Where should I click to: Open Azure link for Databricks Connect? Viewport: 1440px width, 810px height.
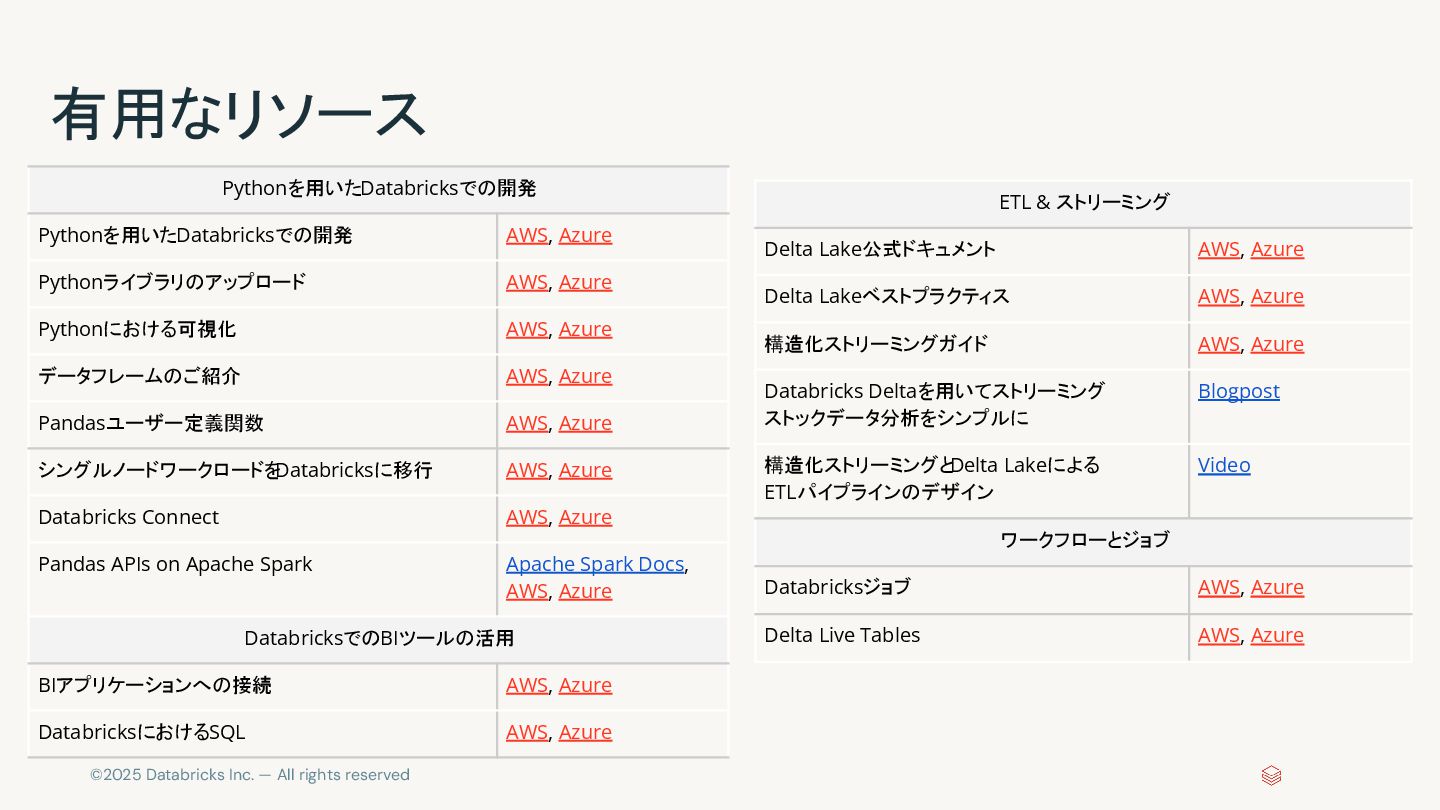[x=585, y=517]
